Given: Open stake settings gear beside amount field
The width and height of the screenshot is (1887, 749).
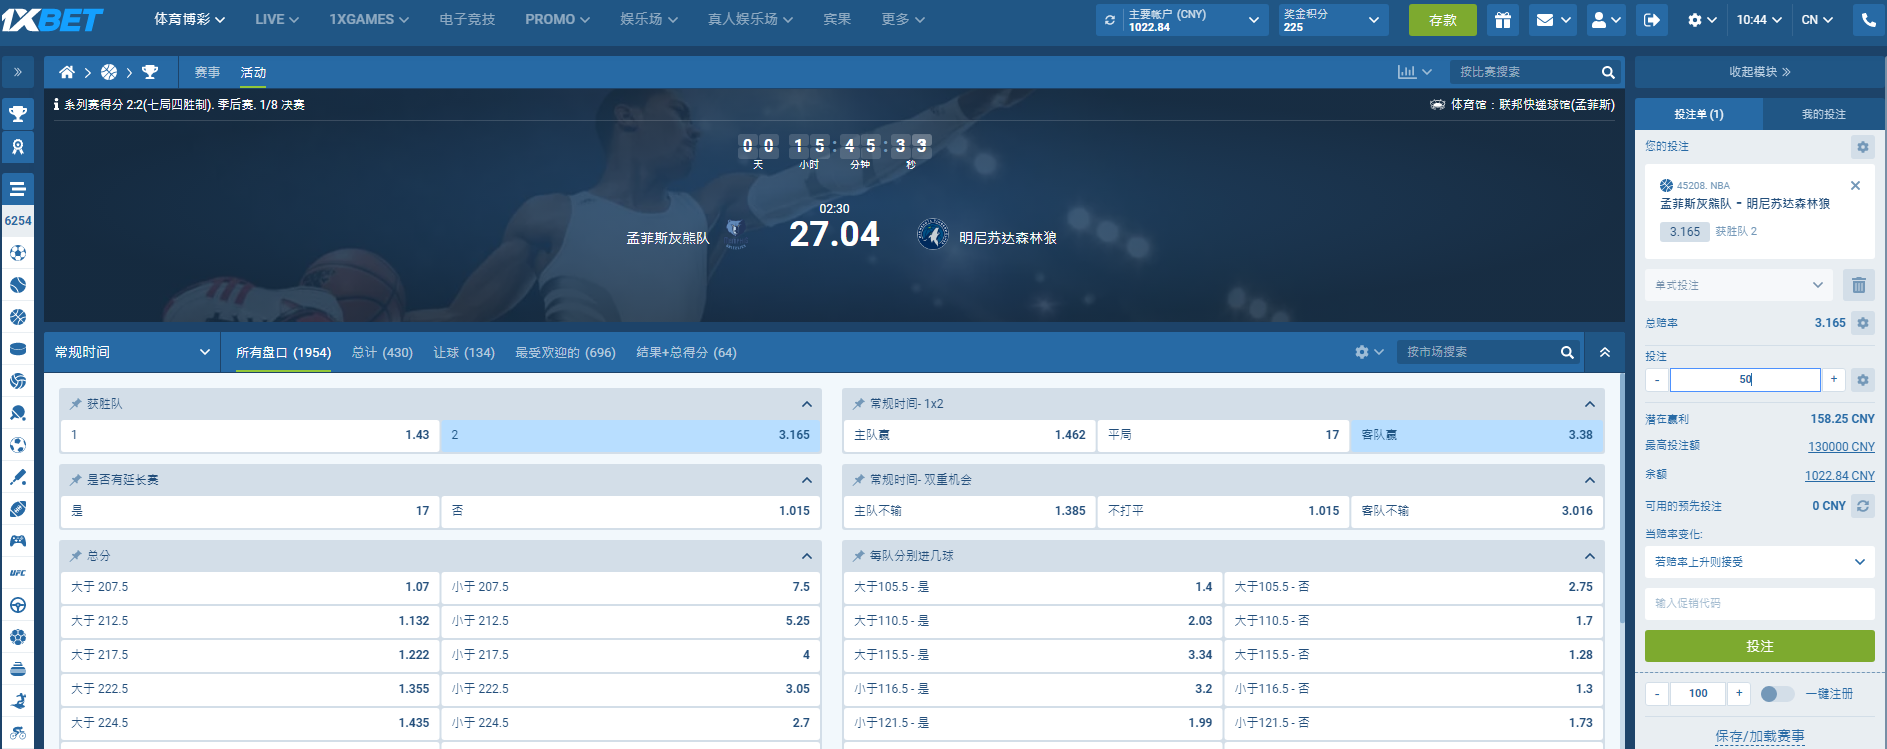Looking at the screenshot, I should pos(1862,380).
